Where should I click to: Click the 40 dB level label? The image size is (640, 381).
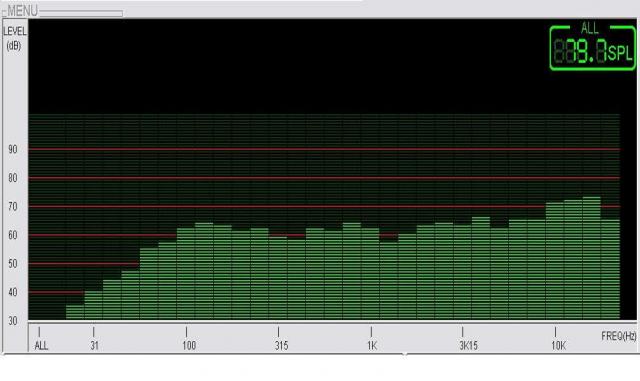pos(13,292)
